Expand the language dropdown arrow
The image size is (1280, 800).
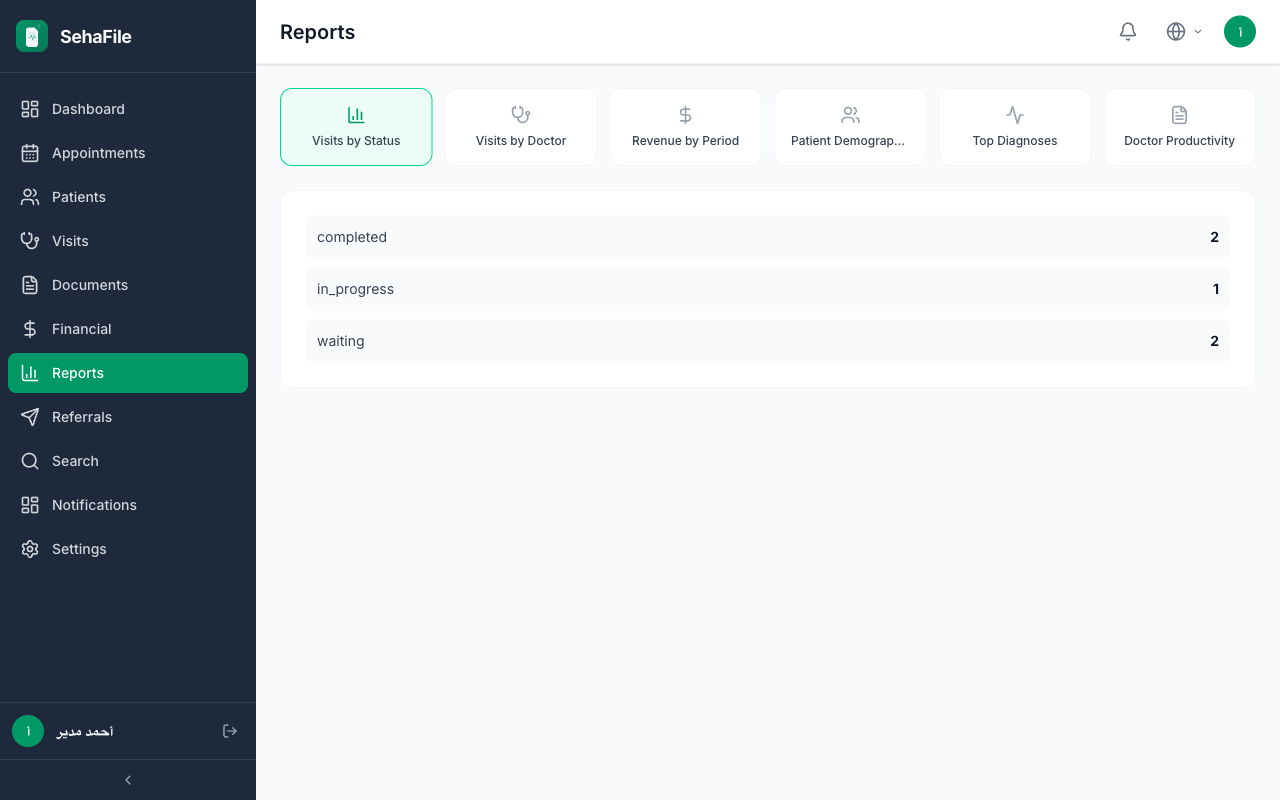click(1198, 32)
